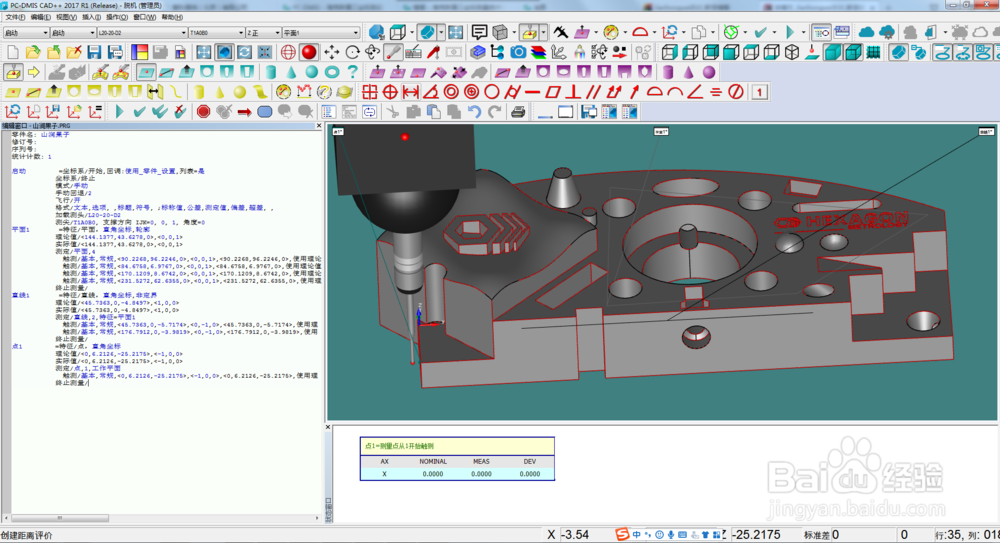This screenshot has width=1000, height=543.
Task: Select the measured line feature icon (teal)
Action: coord(166,72)
